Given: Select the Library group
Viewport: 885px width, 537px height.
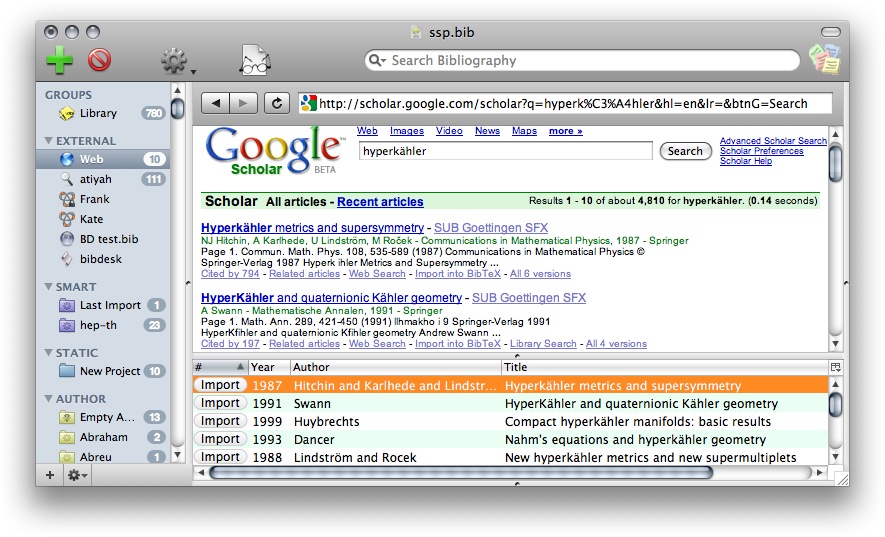Looking at the screenshot, I should (x=103, y=113).
